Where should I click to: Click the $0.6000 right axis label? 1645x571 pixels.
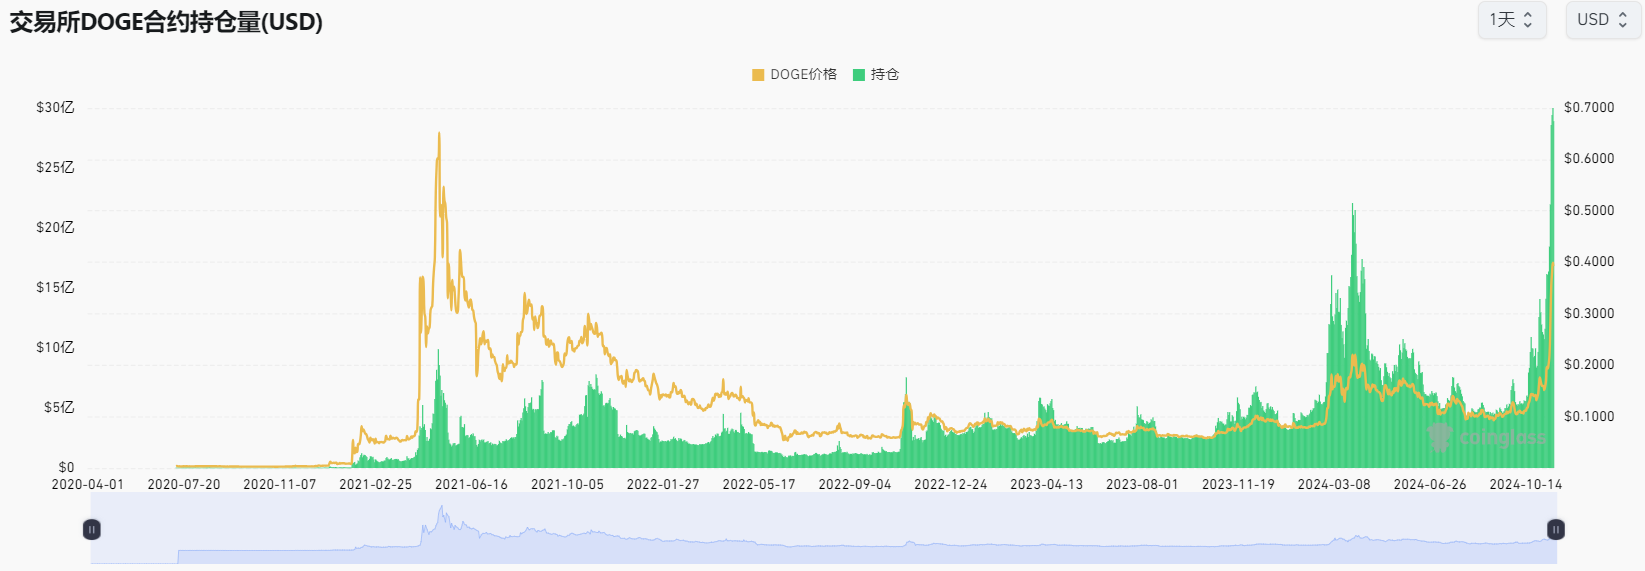(x=1589, y=158)
